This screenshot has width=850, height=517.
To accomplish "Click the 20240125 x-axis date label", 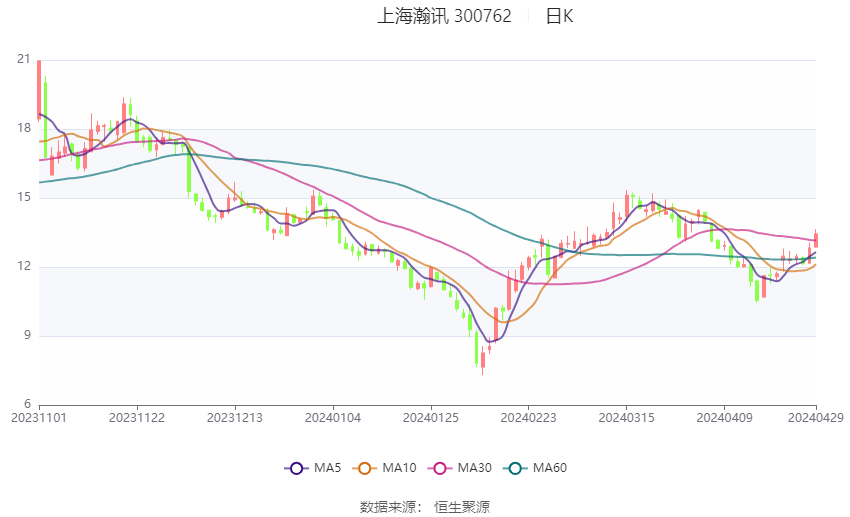I will point(430,418).
